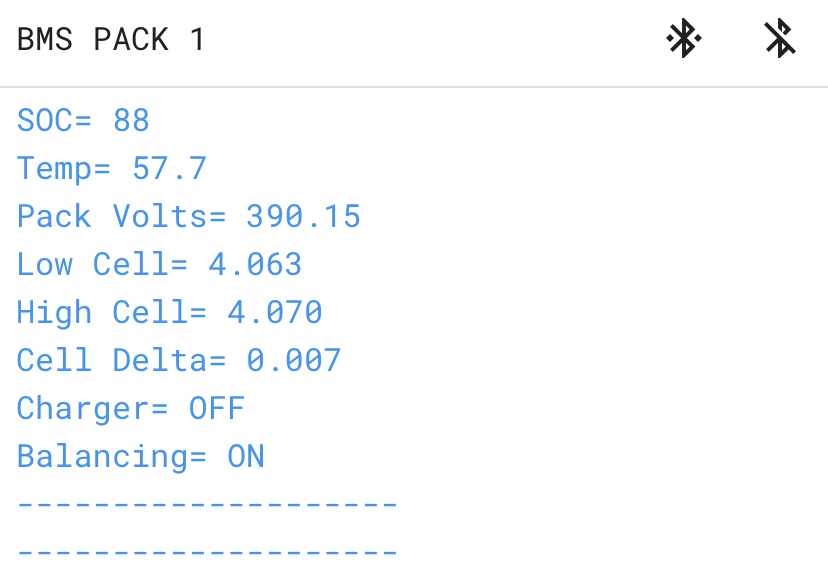The height and width of the screenshot is (563, 828).
Task: Select the Low Cell= 4.063 line
Action: tap(159, 264)
